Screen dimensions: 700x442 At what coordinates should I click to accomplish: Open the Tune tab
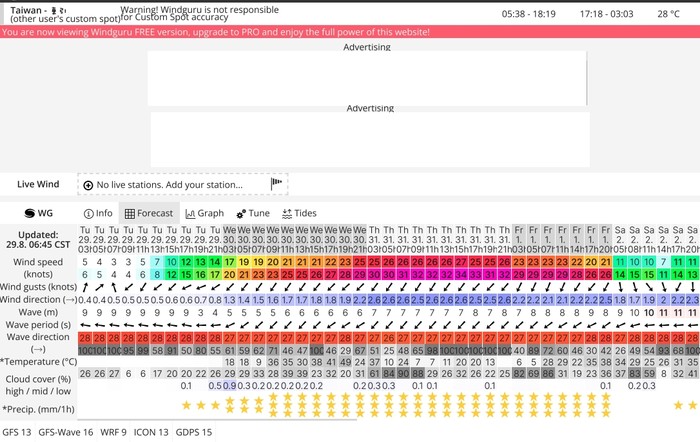click(253, 213)
